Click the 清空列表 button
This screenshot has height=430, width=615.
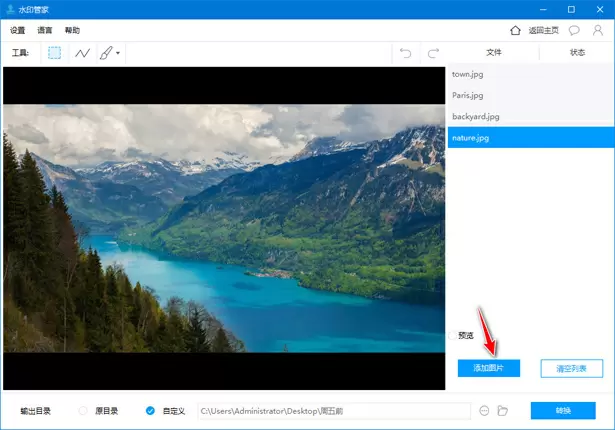571,368
